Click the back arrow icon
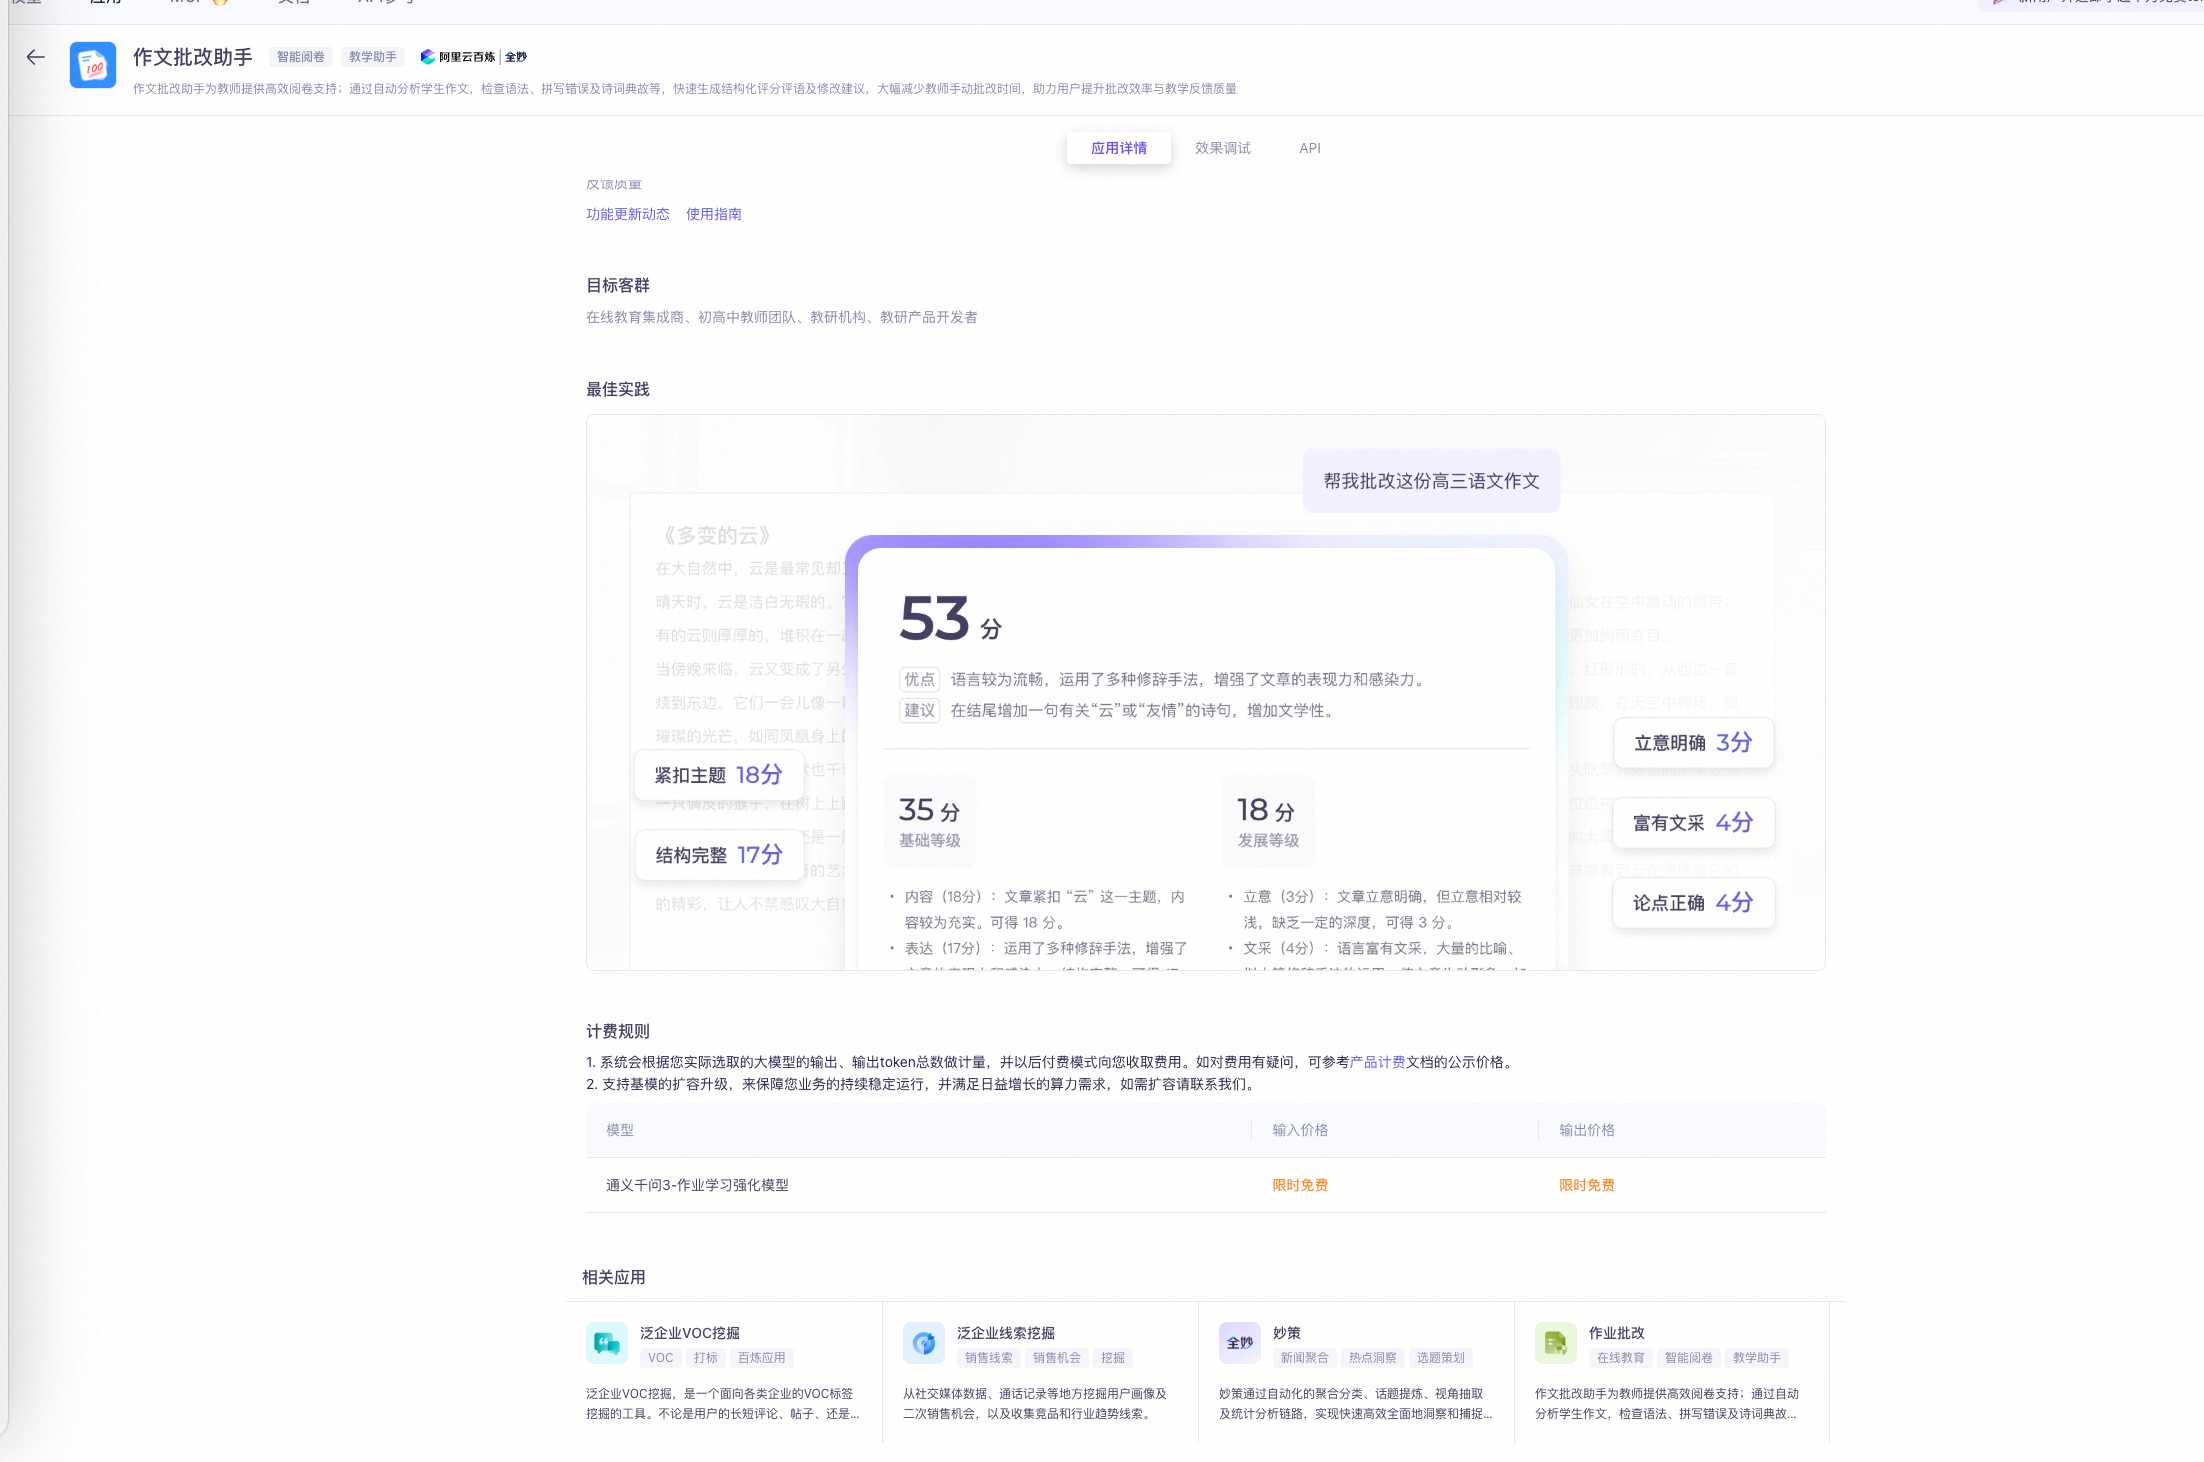This screenshot has width=2204, height=1462. click(x=36, y=57)
